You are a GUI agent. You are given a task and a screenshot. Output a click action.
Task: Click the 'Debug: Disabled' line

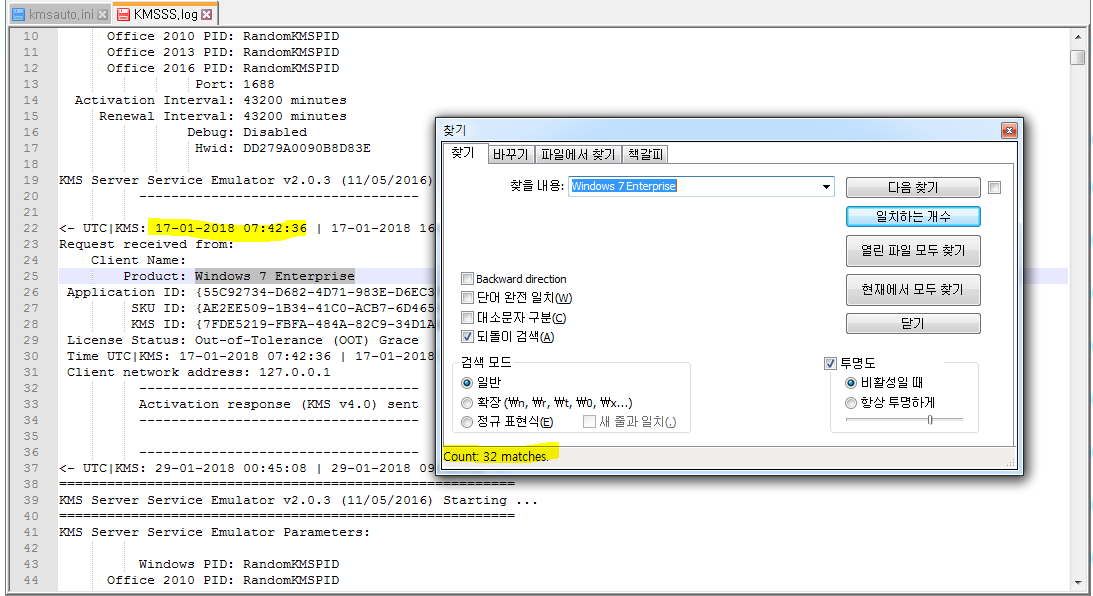(x=247, y=132)
